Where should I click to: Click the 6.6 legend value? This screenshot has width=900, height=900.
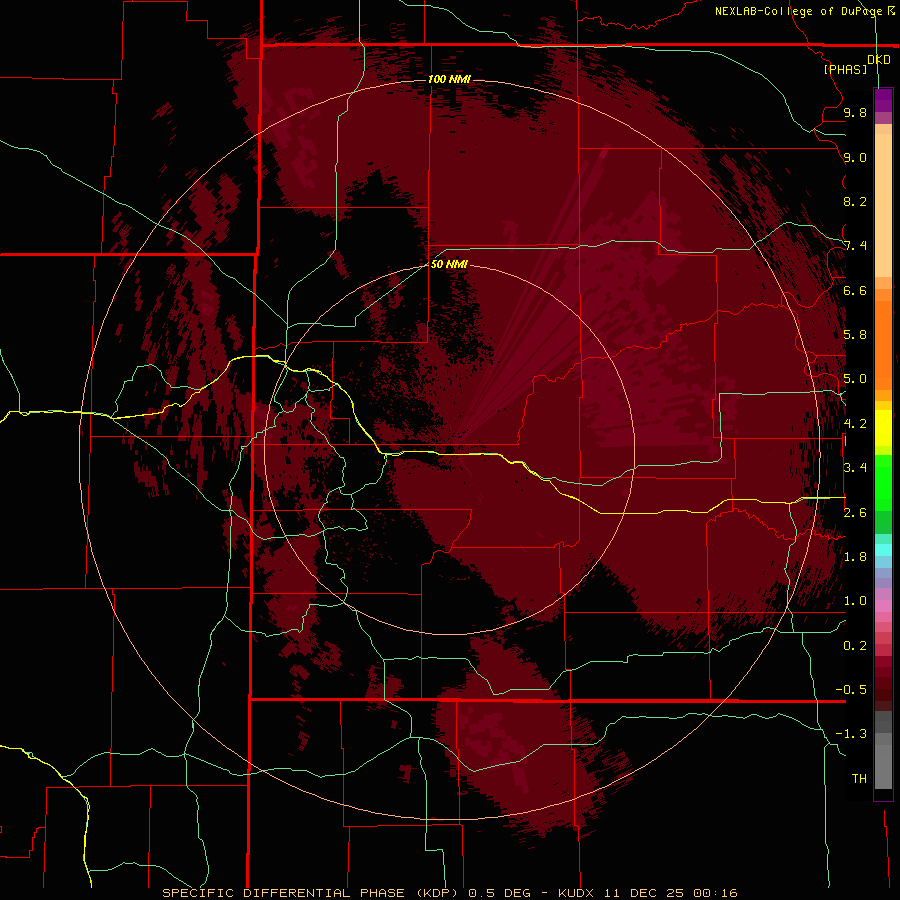855,290
